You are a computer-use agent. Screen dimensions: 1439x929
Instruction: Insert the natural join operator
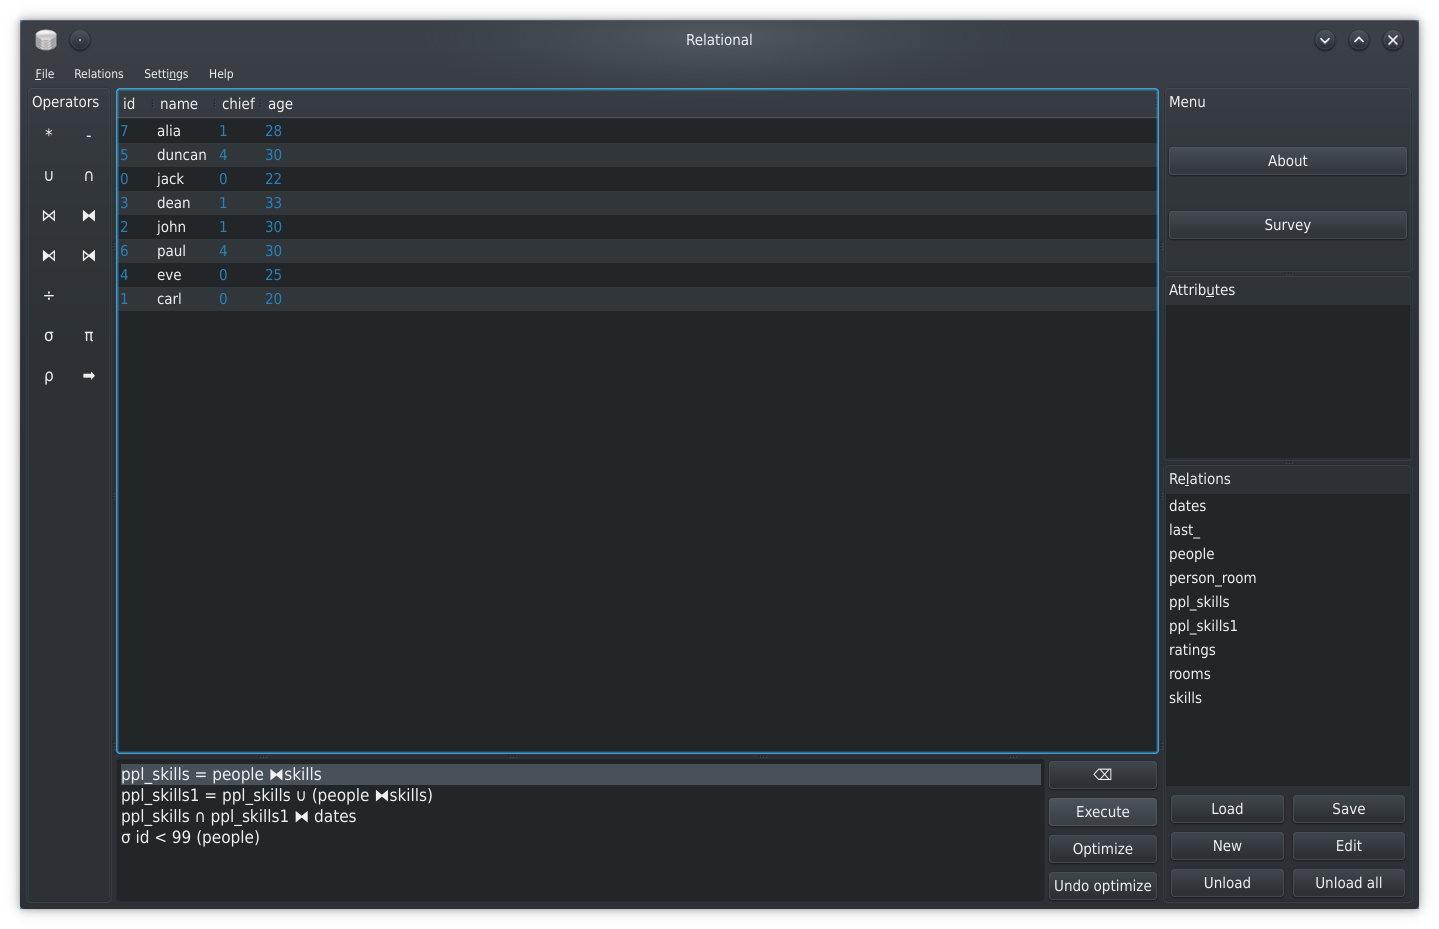(x=49, y=215)
